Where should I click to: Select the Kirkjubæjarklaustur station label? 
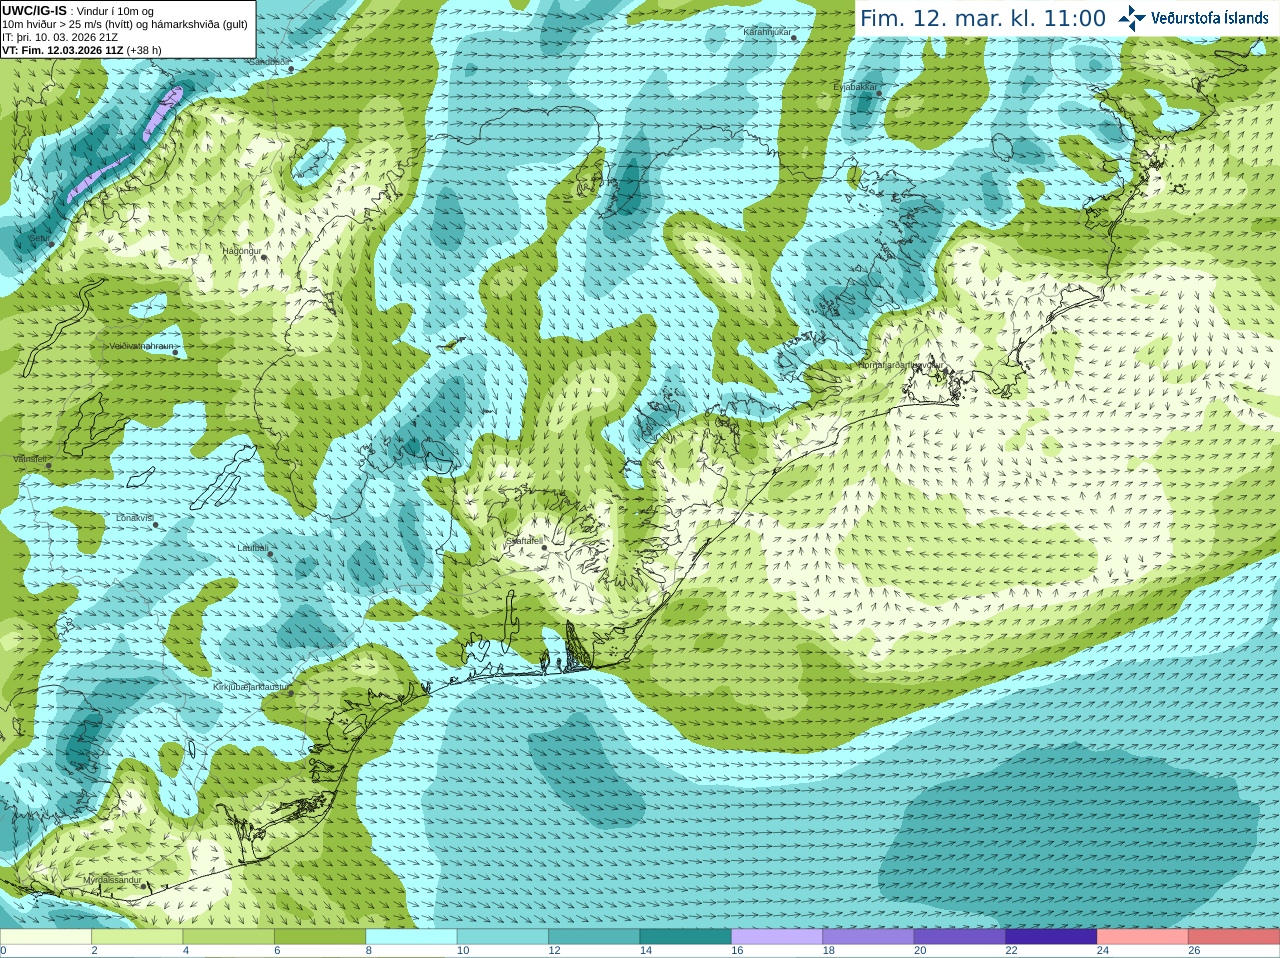pos(251,687)
